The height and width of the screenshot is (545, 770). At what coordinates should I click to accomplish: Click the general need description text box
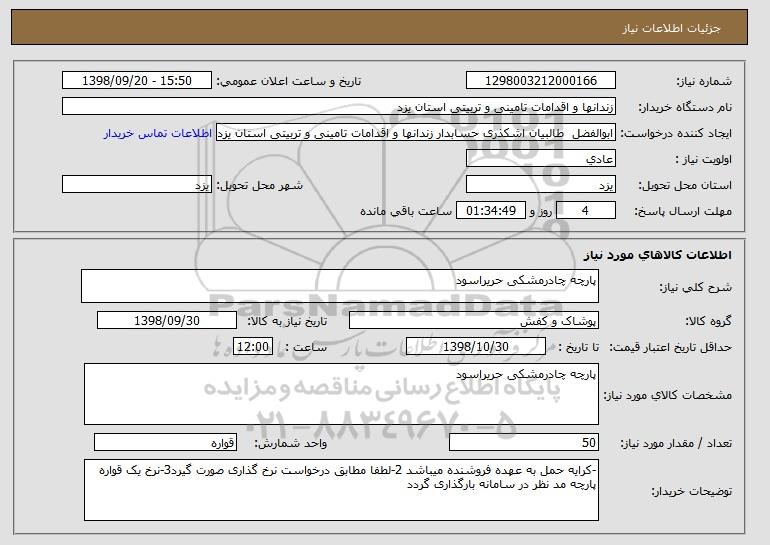[x=340, y=286]
